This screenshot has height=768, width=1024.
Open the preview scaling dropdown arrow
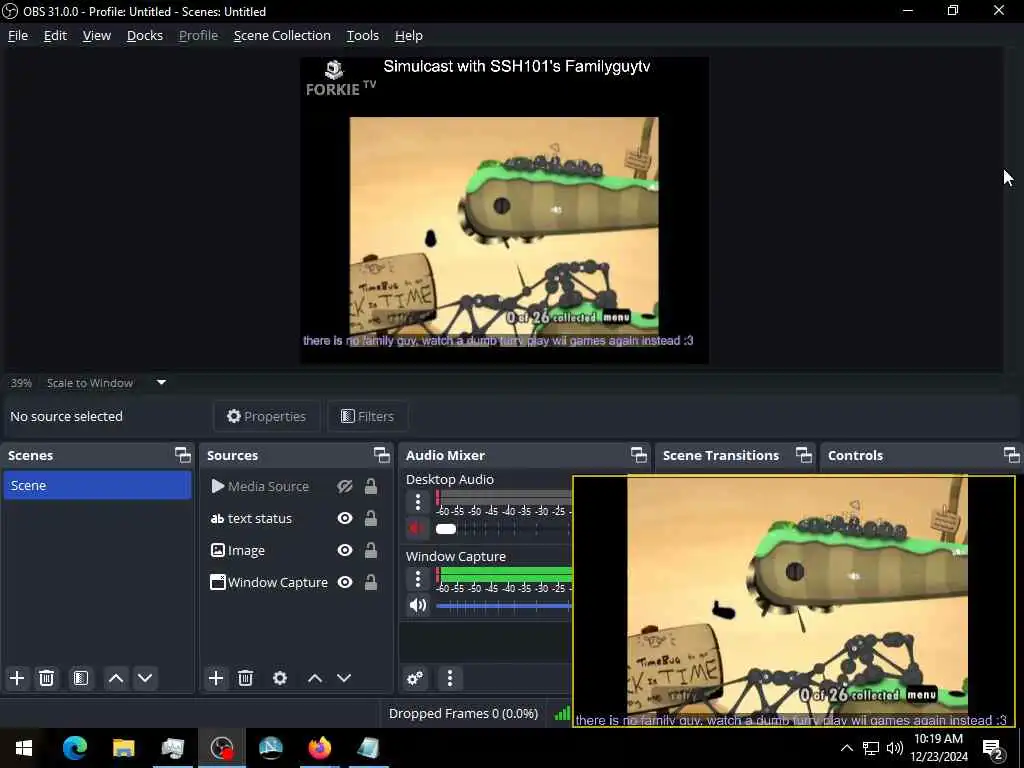[161, 383]
